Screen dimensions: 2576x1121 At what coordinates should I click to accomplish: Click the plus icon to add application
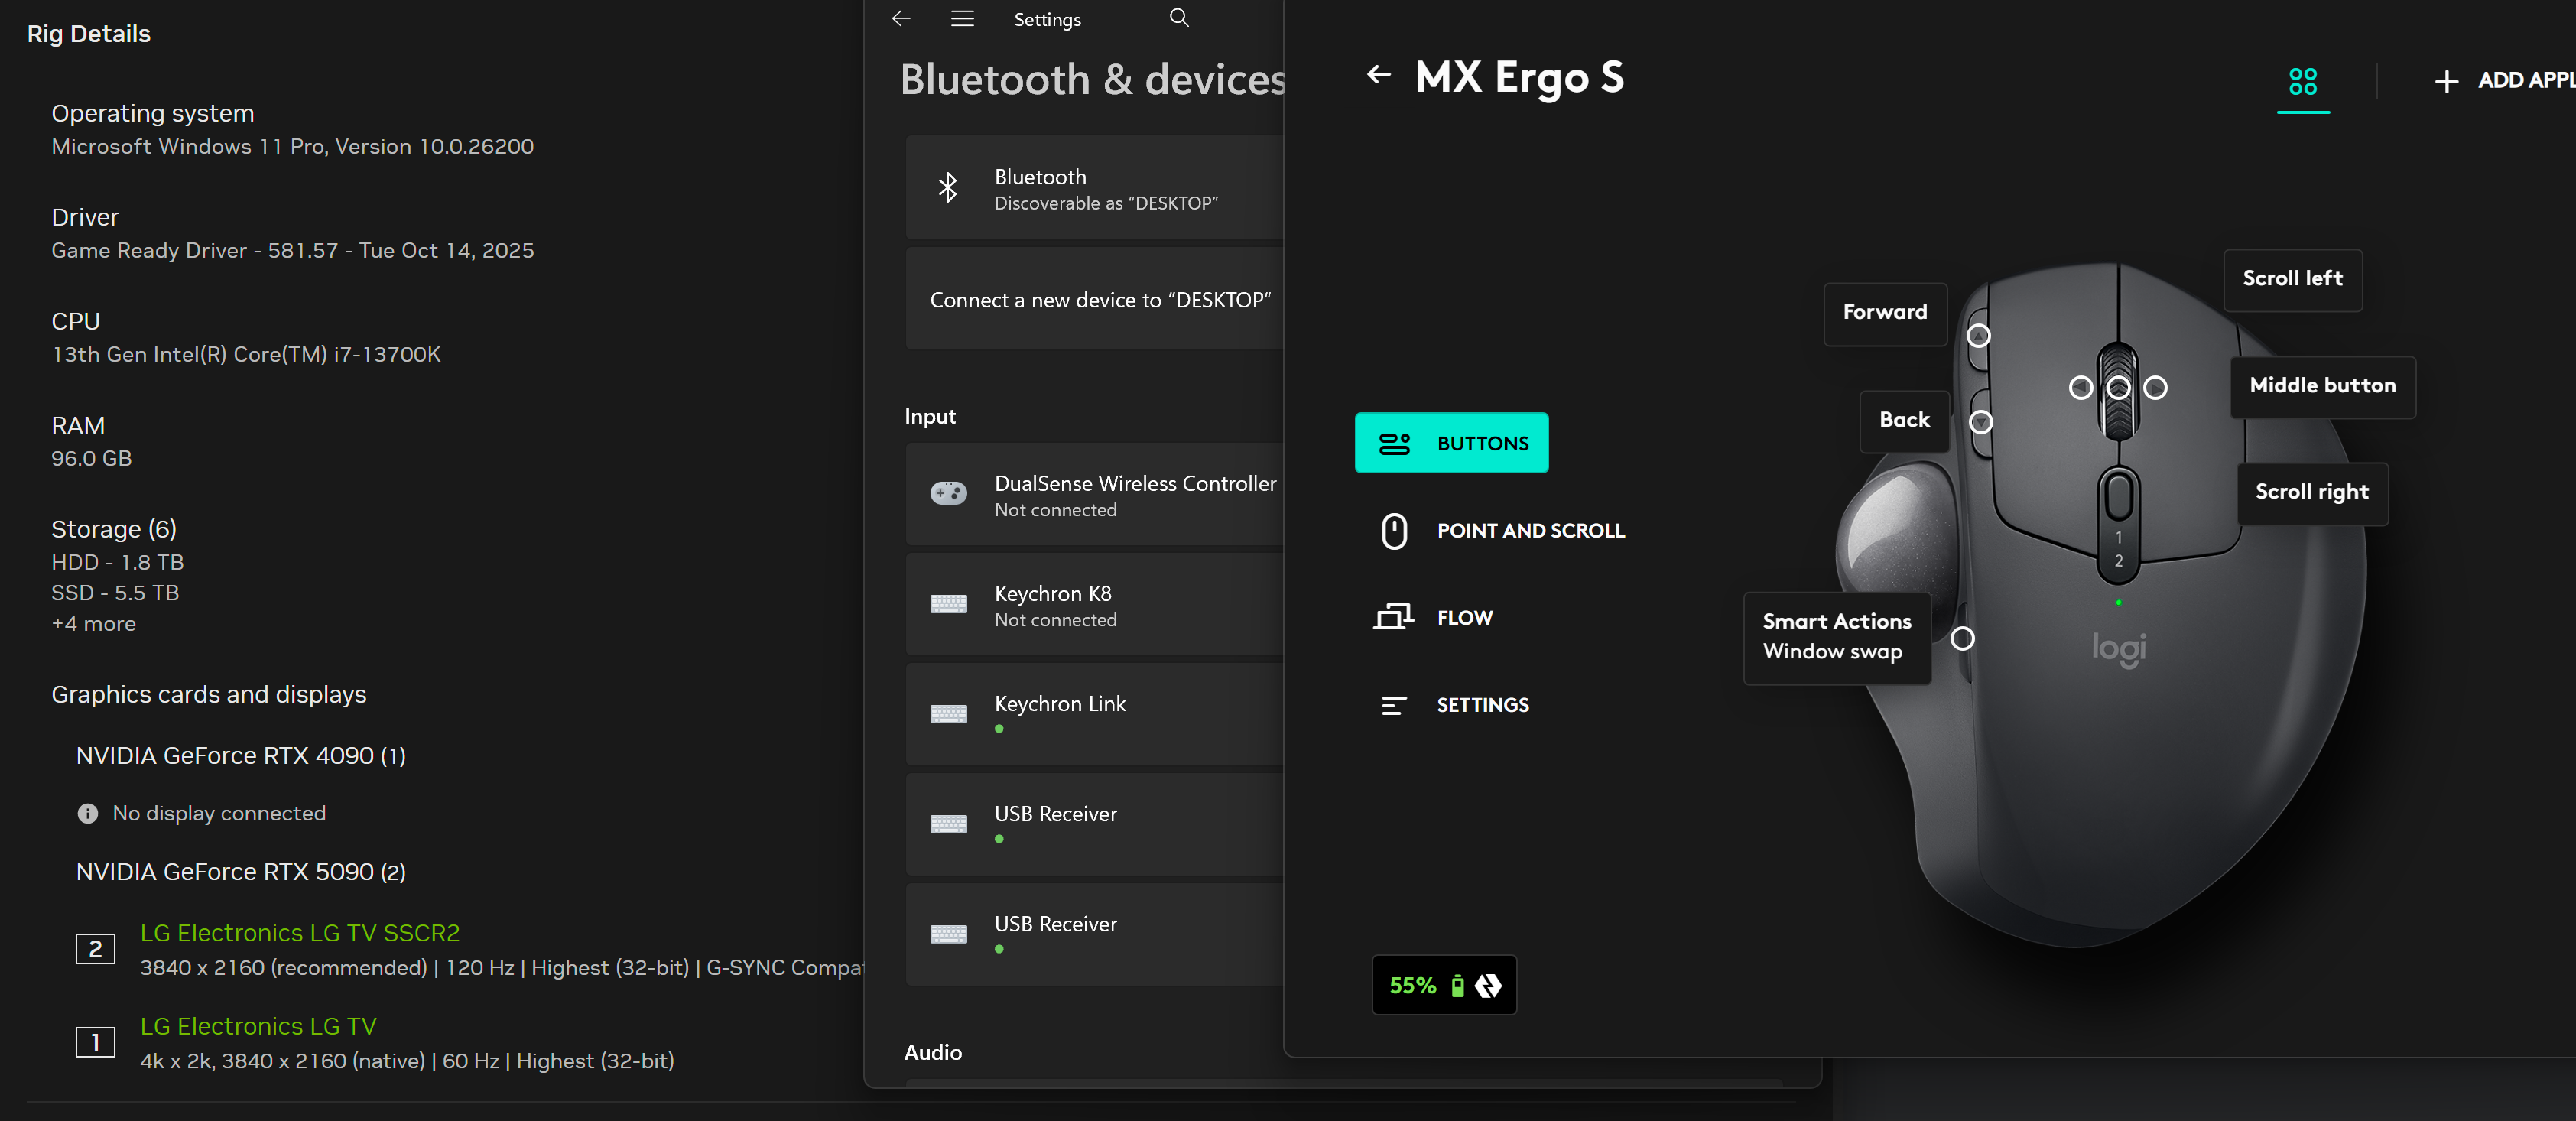click(x=2445, y=82)
